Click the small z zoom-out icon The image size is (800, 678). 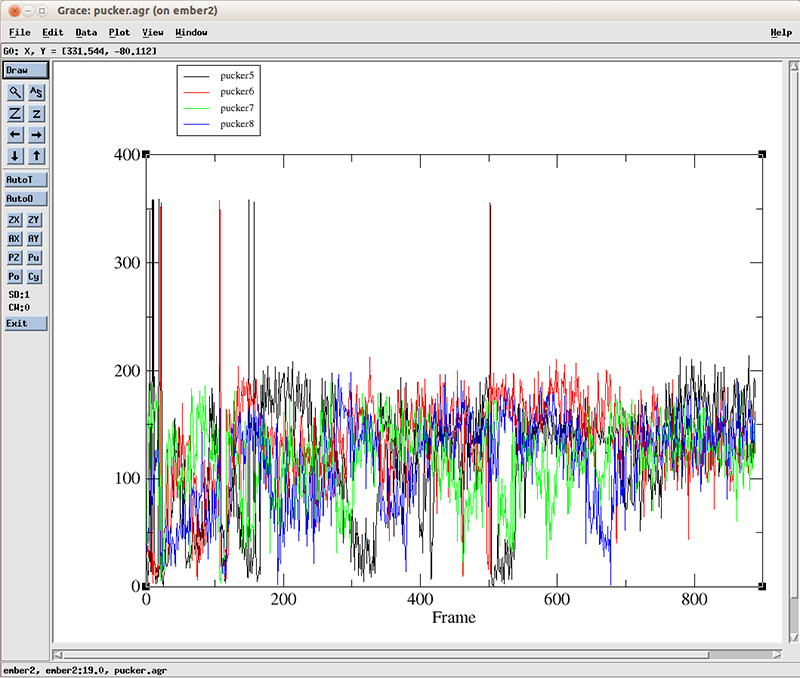tap(36, 114)
